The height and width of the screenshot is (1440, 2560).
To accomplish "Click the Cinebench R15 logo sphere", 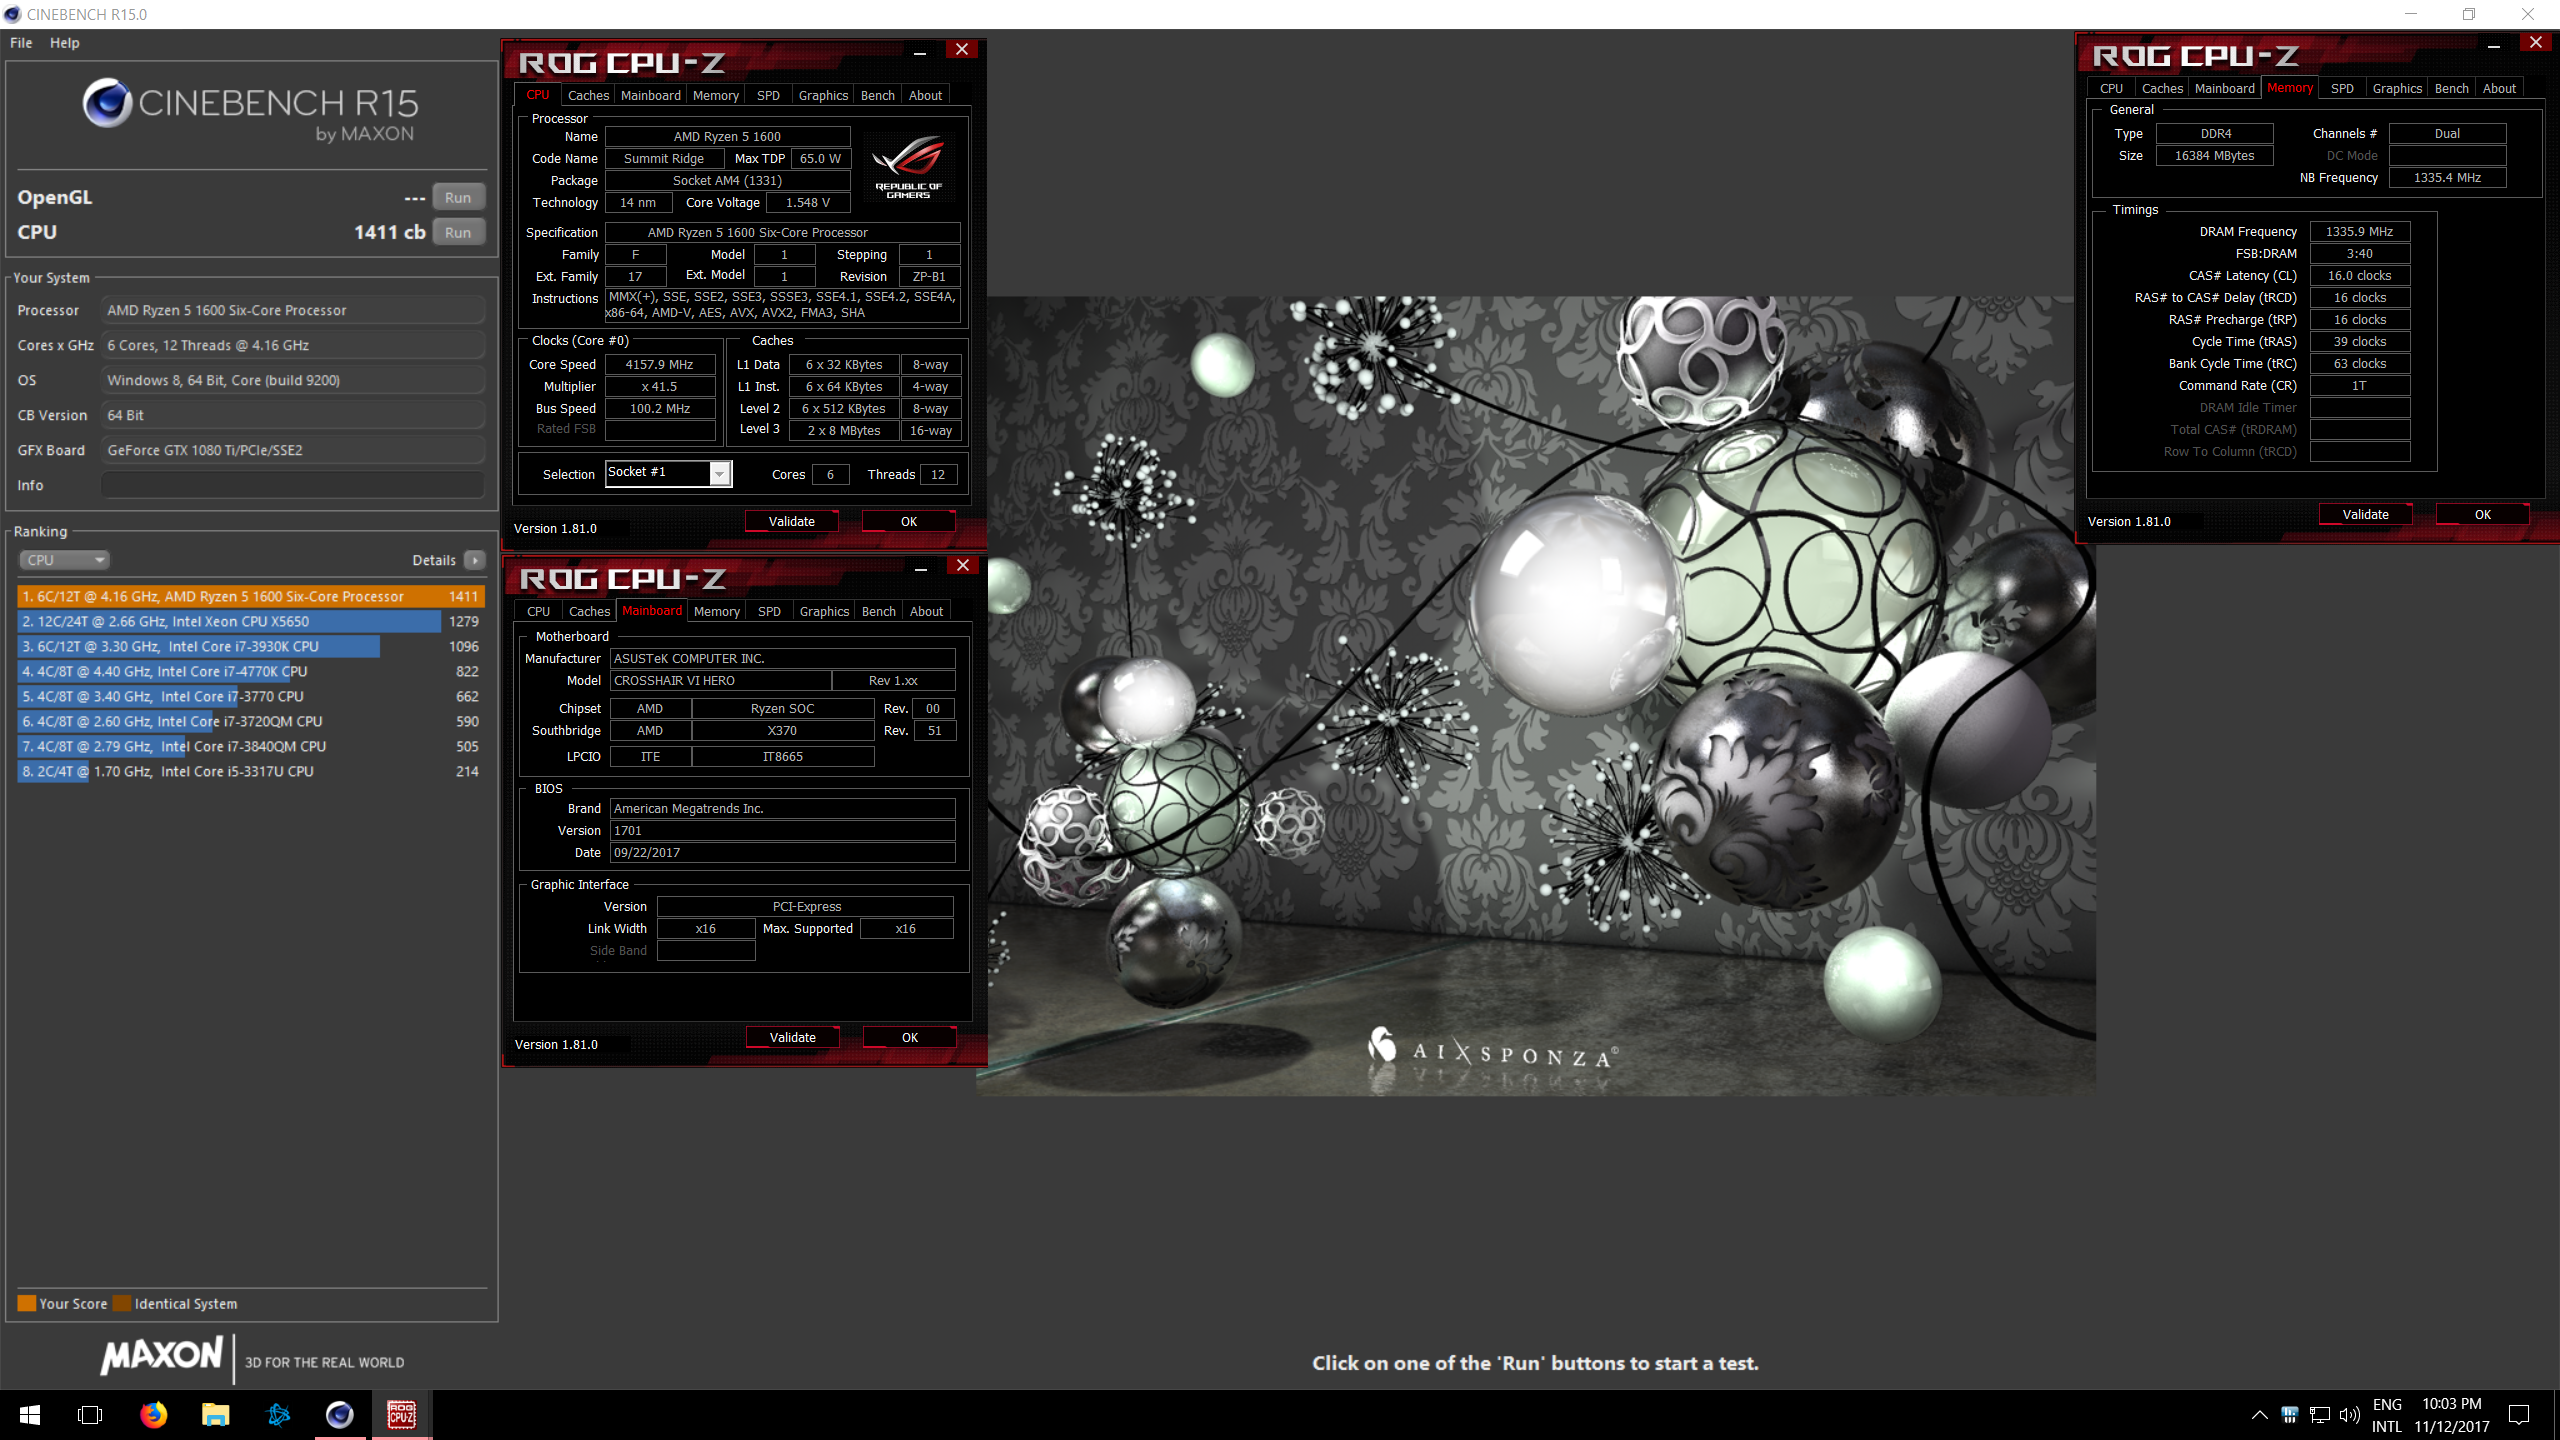I will pyautogui.click(x=107, y=103).
